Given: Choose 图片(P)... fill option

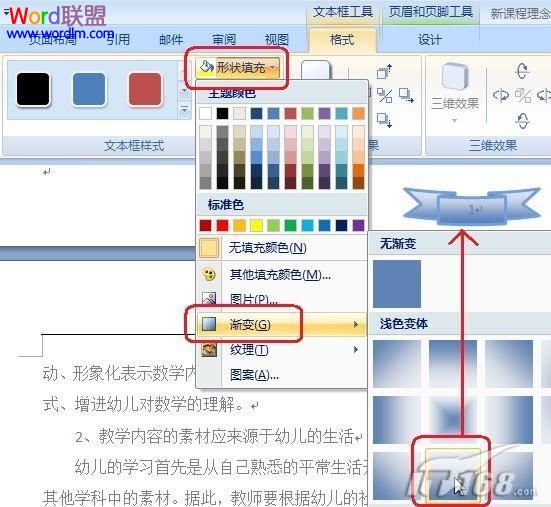Looking at the screenshot, I should [x=282, y=299].
